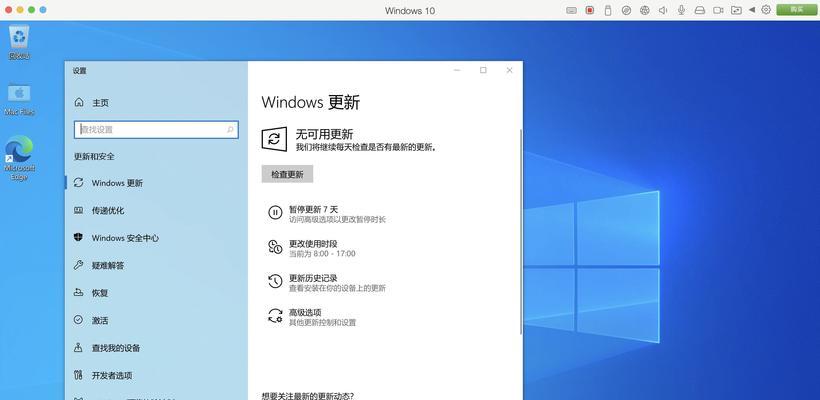Click the 查看安装在你的设备上的更新 text
The height and width of the screenshot is (400, 820).
[337, 288]
